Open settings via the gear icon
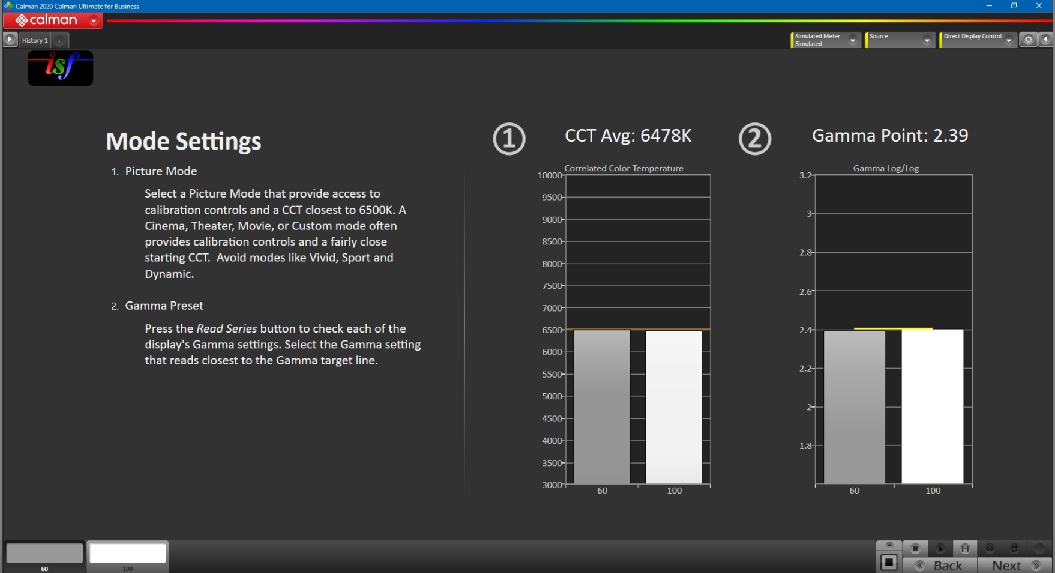 tap(1028, 40)
